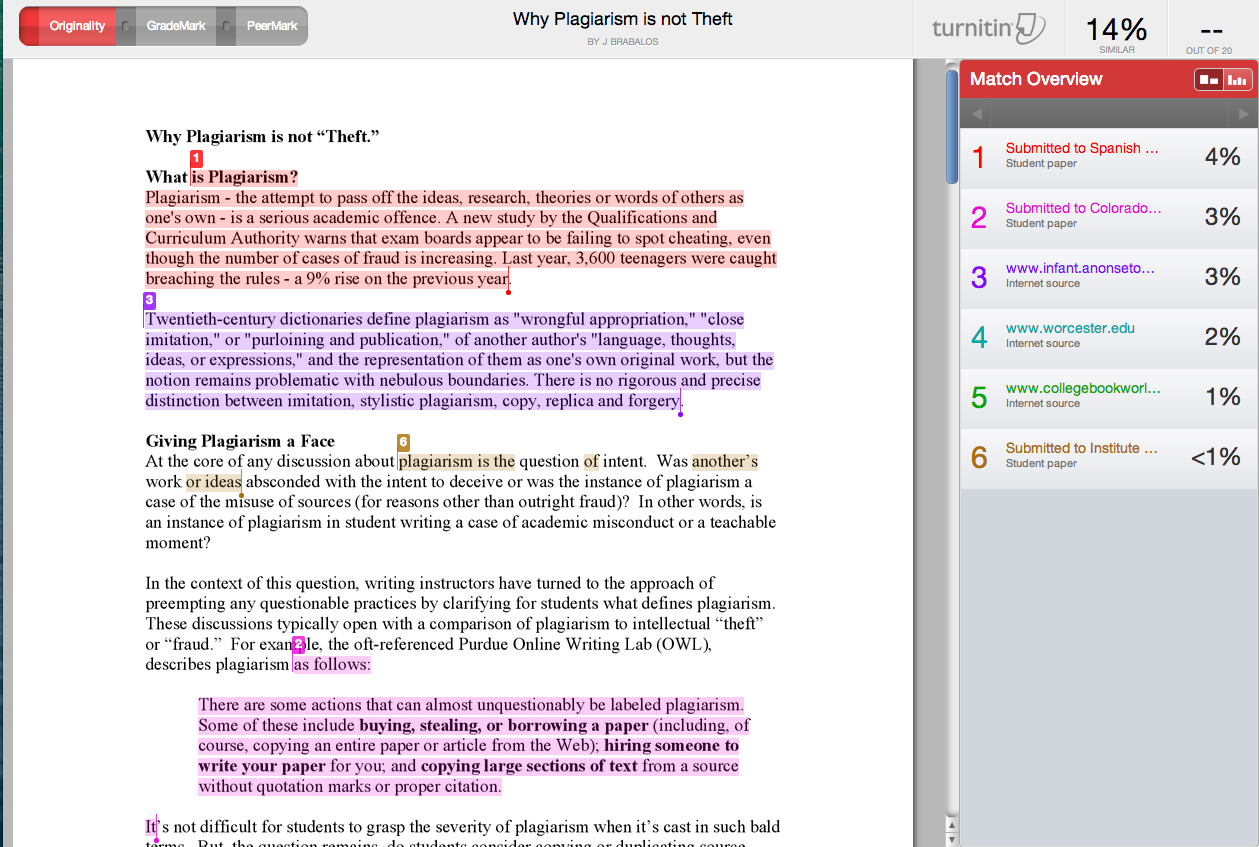Click purple match marker 3 in the document

[149, 300]
